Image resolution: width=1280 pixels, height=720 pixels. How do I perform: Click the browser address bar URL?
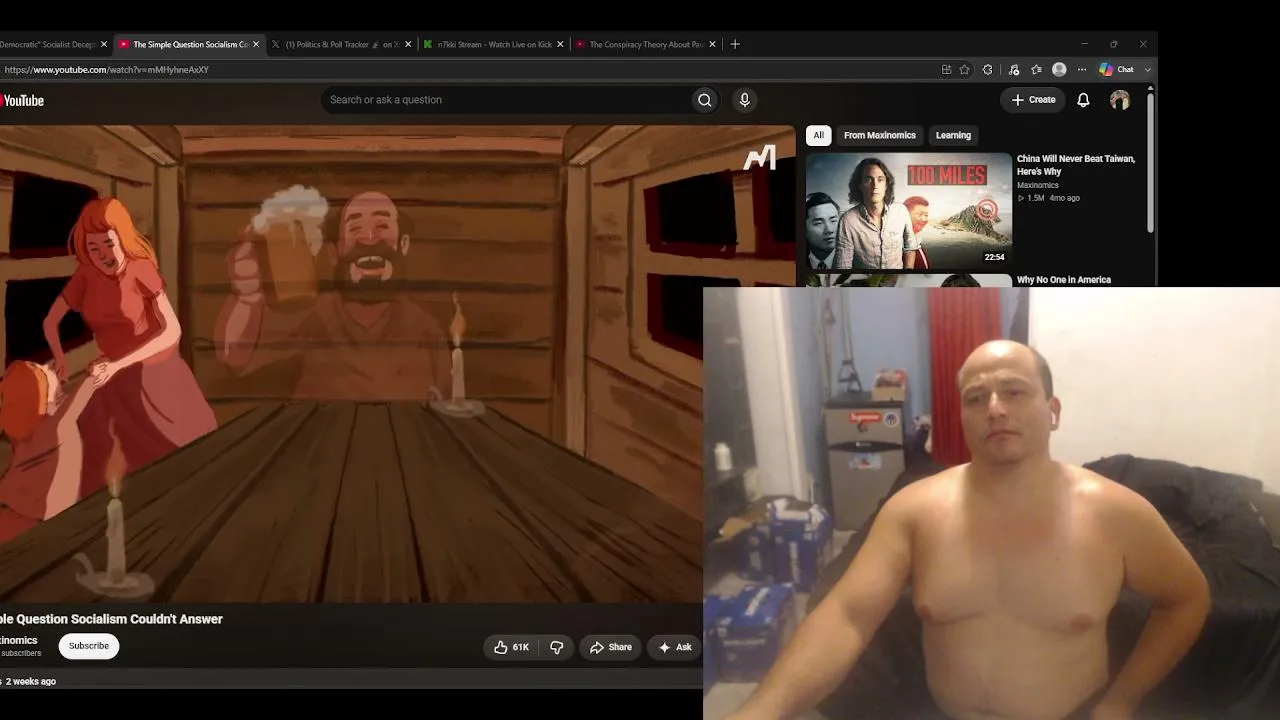pos(106,70)
